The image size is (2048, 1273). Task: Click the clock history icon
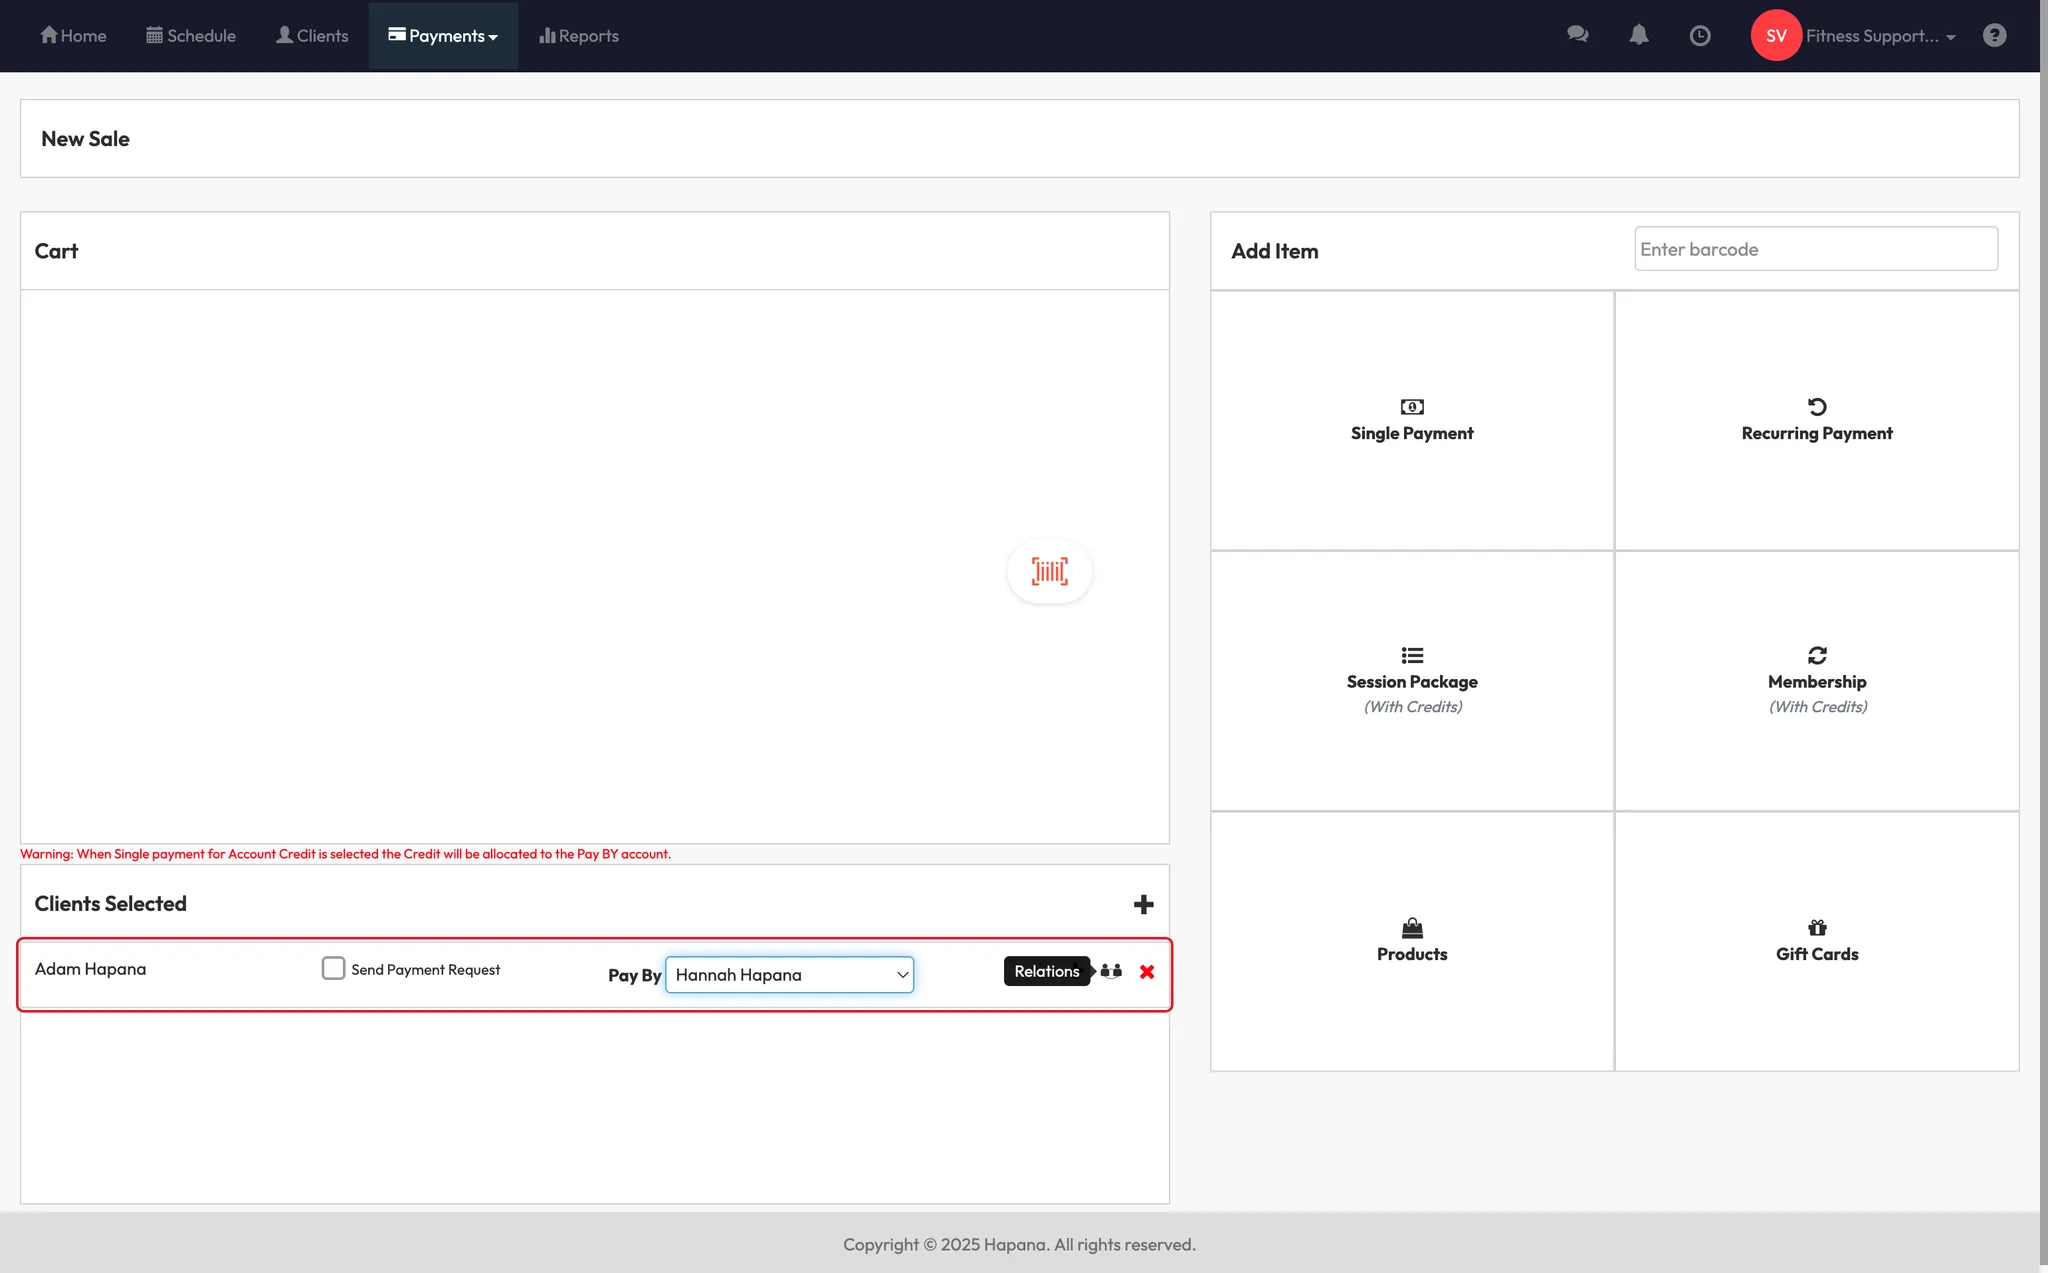coord(1699,36)
